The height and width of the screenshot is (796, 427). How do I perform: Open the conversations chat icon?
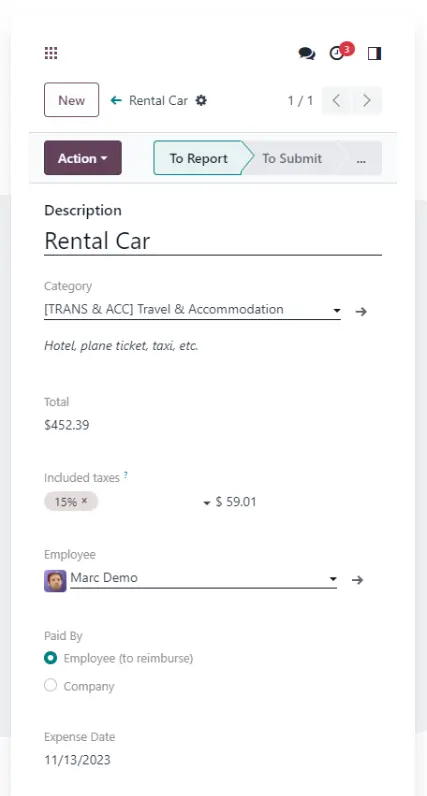(307, 53)
